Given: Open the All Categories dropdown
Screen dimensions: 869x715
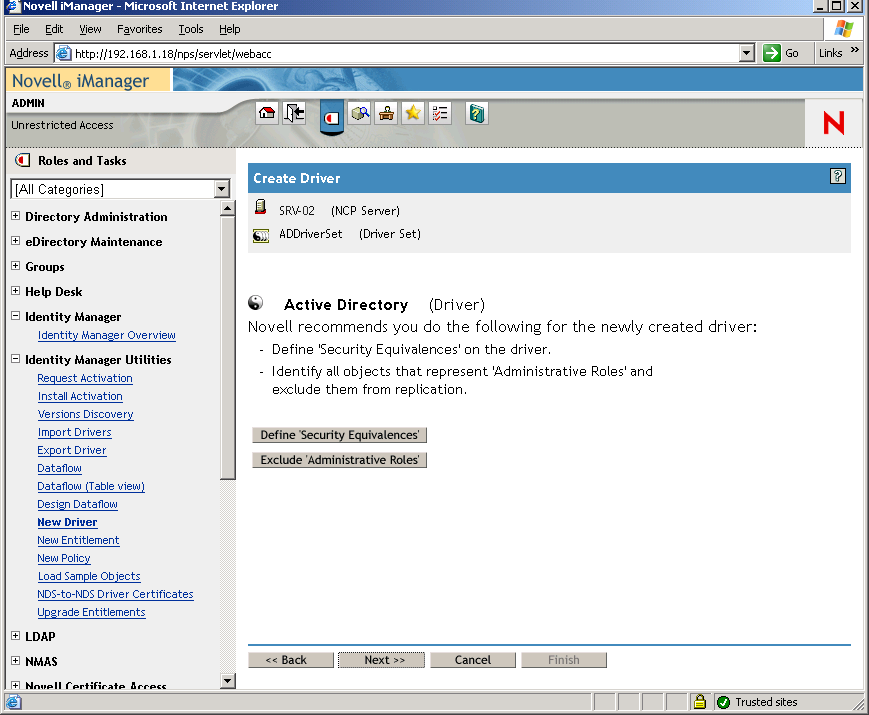Looking at the screenshot, I should click(222, 188).
